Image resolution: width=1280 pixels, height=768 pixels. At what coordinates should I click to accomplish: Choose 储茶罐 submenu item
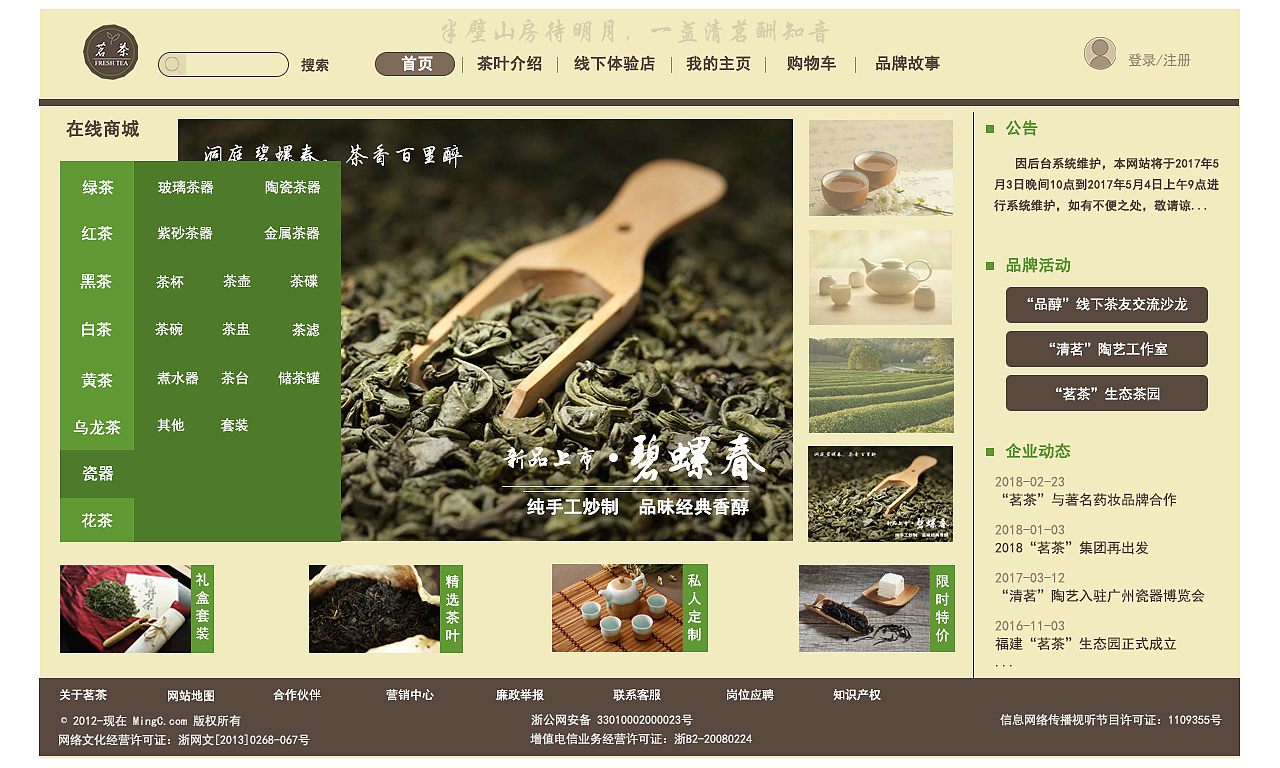(x=299, y=378)
